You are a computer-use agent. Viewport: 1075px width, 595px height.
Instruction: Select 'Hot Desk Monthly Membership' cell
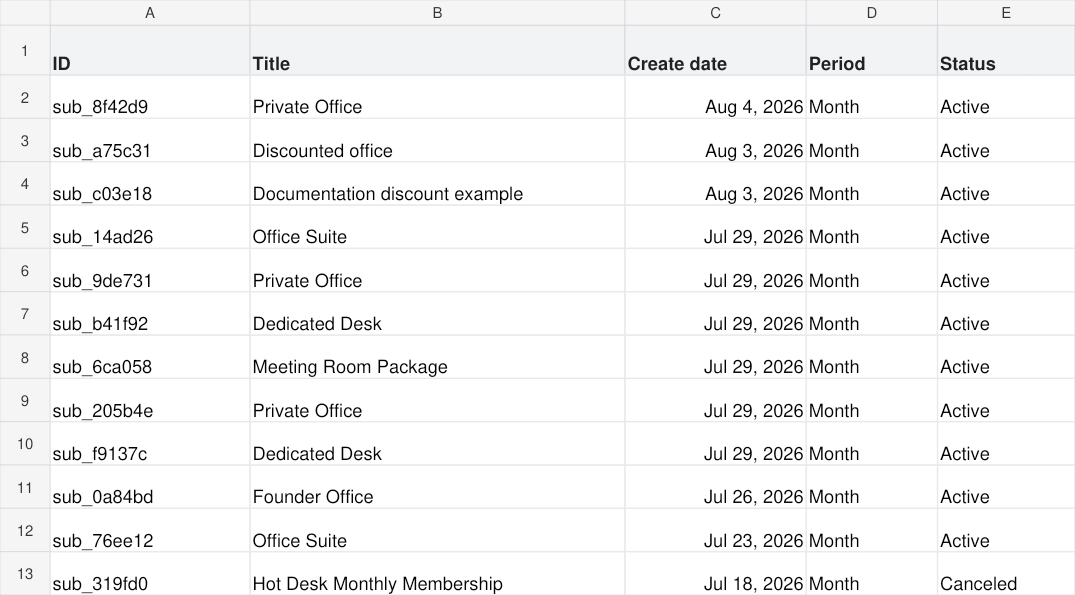pyautogui.click(x=437, y=574)
